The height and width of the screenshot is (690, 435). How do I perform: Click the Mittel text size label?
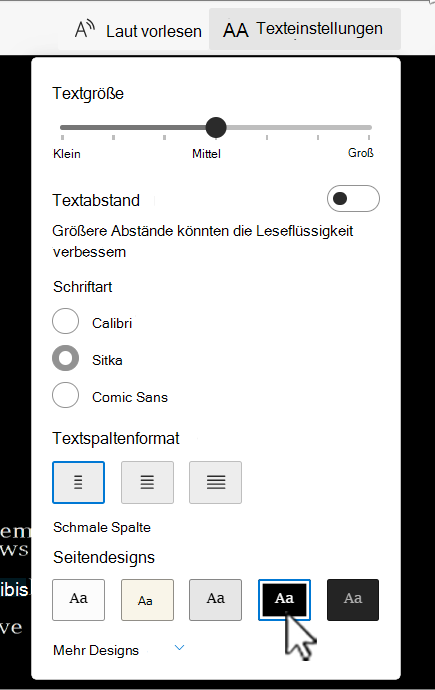point(206,154)
